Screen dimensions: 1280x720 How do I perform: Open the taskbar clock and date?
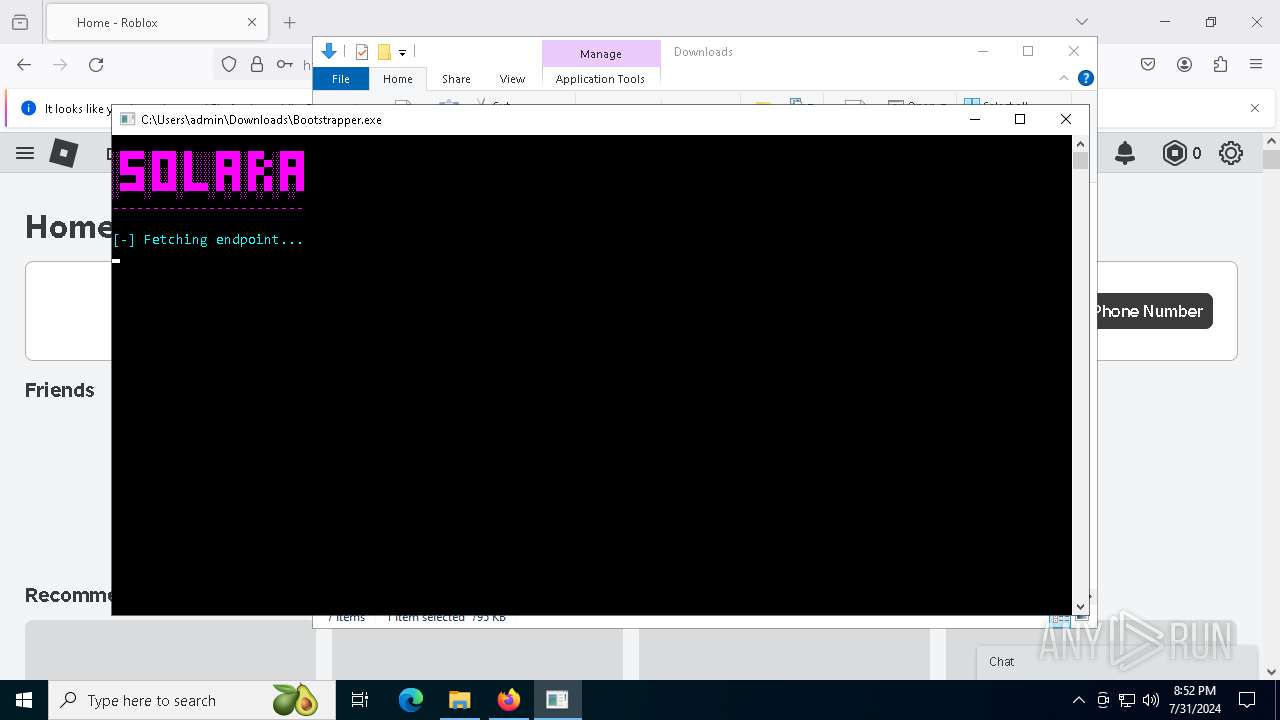pos(1195,700)
